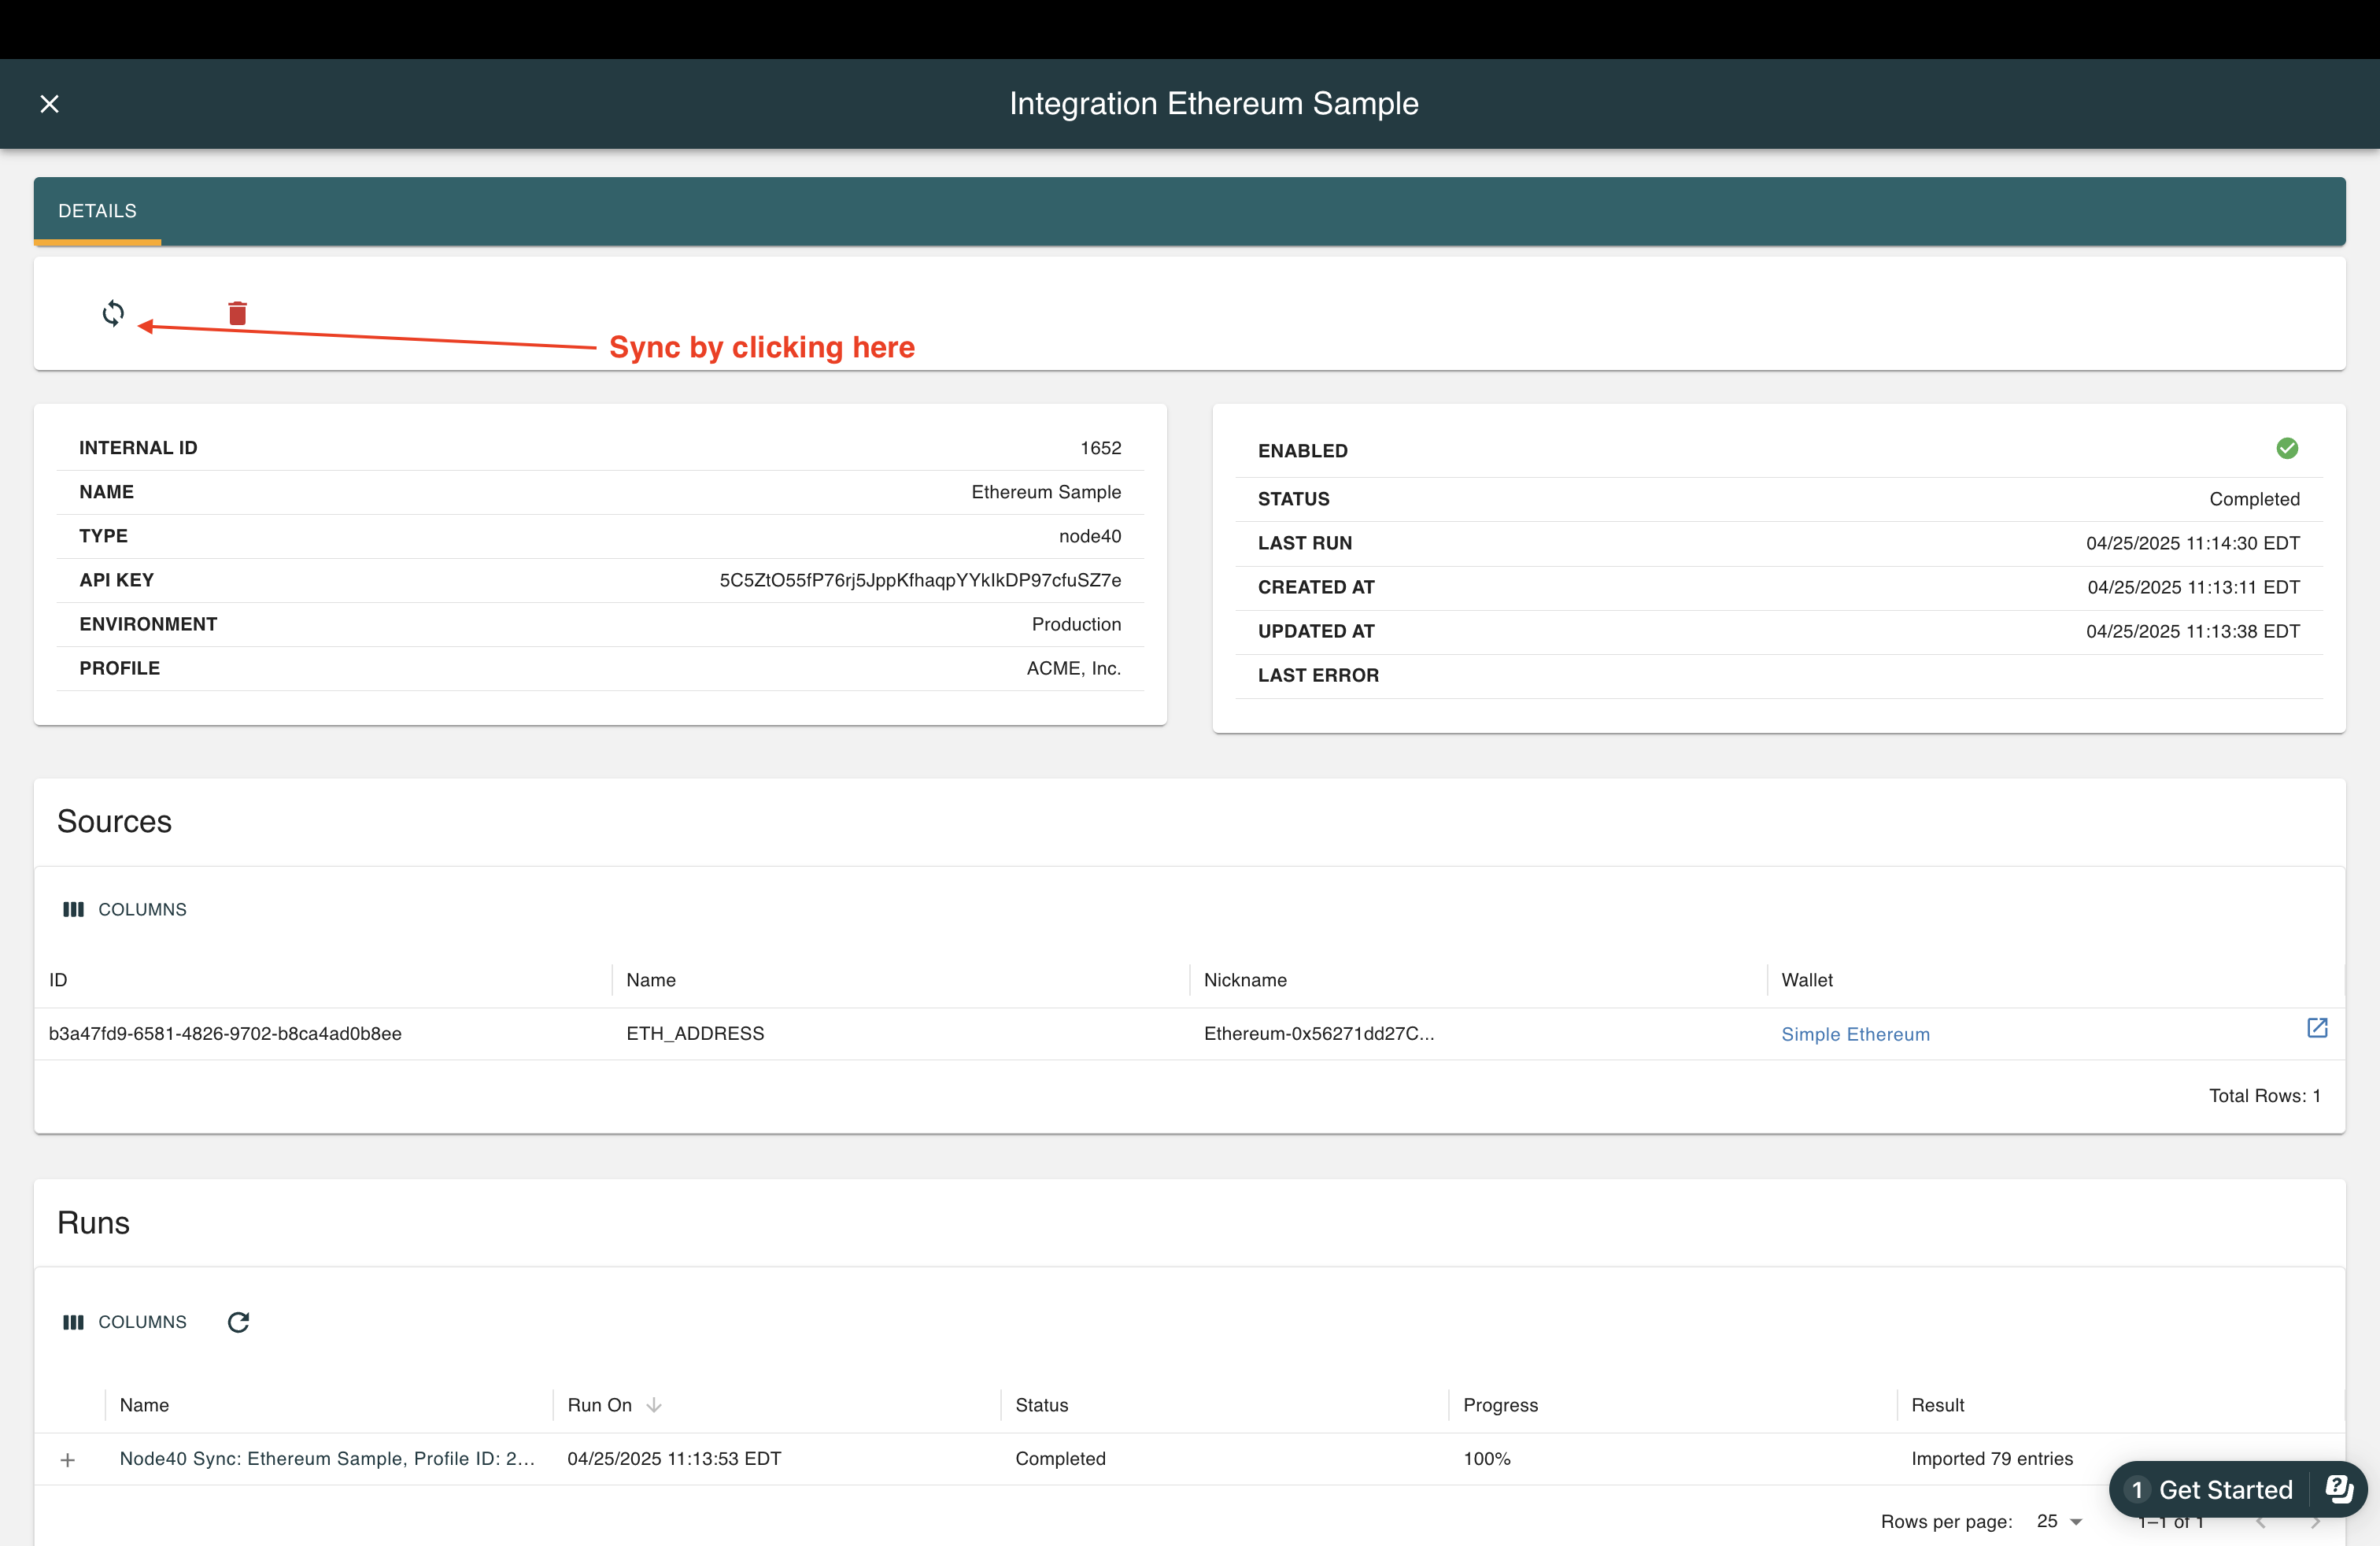Click the type value node40
The width and height of the screenshot is (2380, 1546).
[x=1090, y=536]
